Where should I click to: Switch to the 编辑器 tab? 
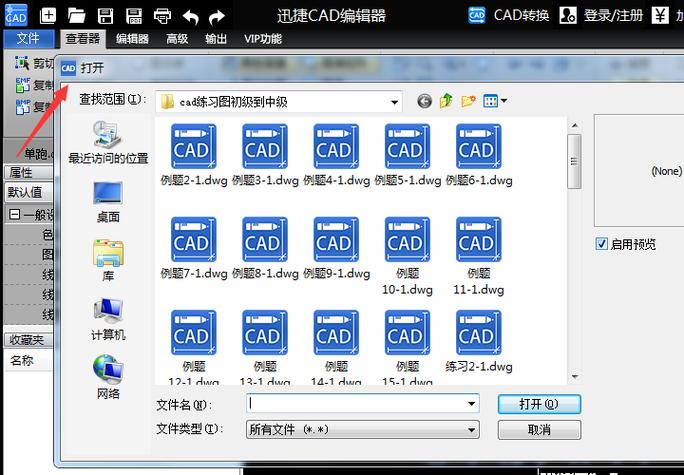tap(131, 39)
